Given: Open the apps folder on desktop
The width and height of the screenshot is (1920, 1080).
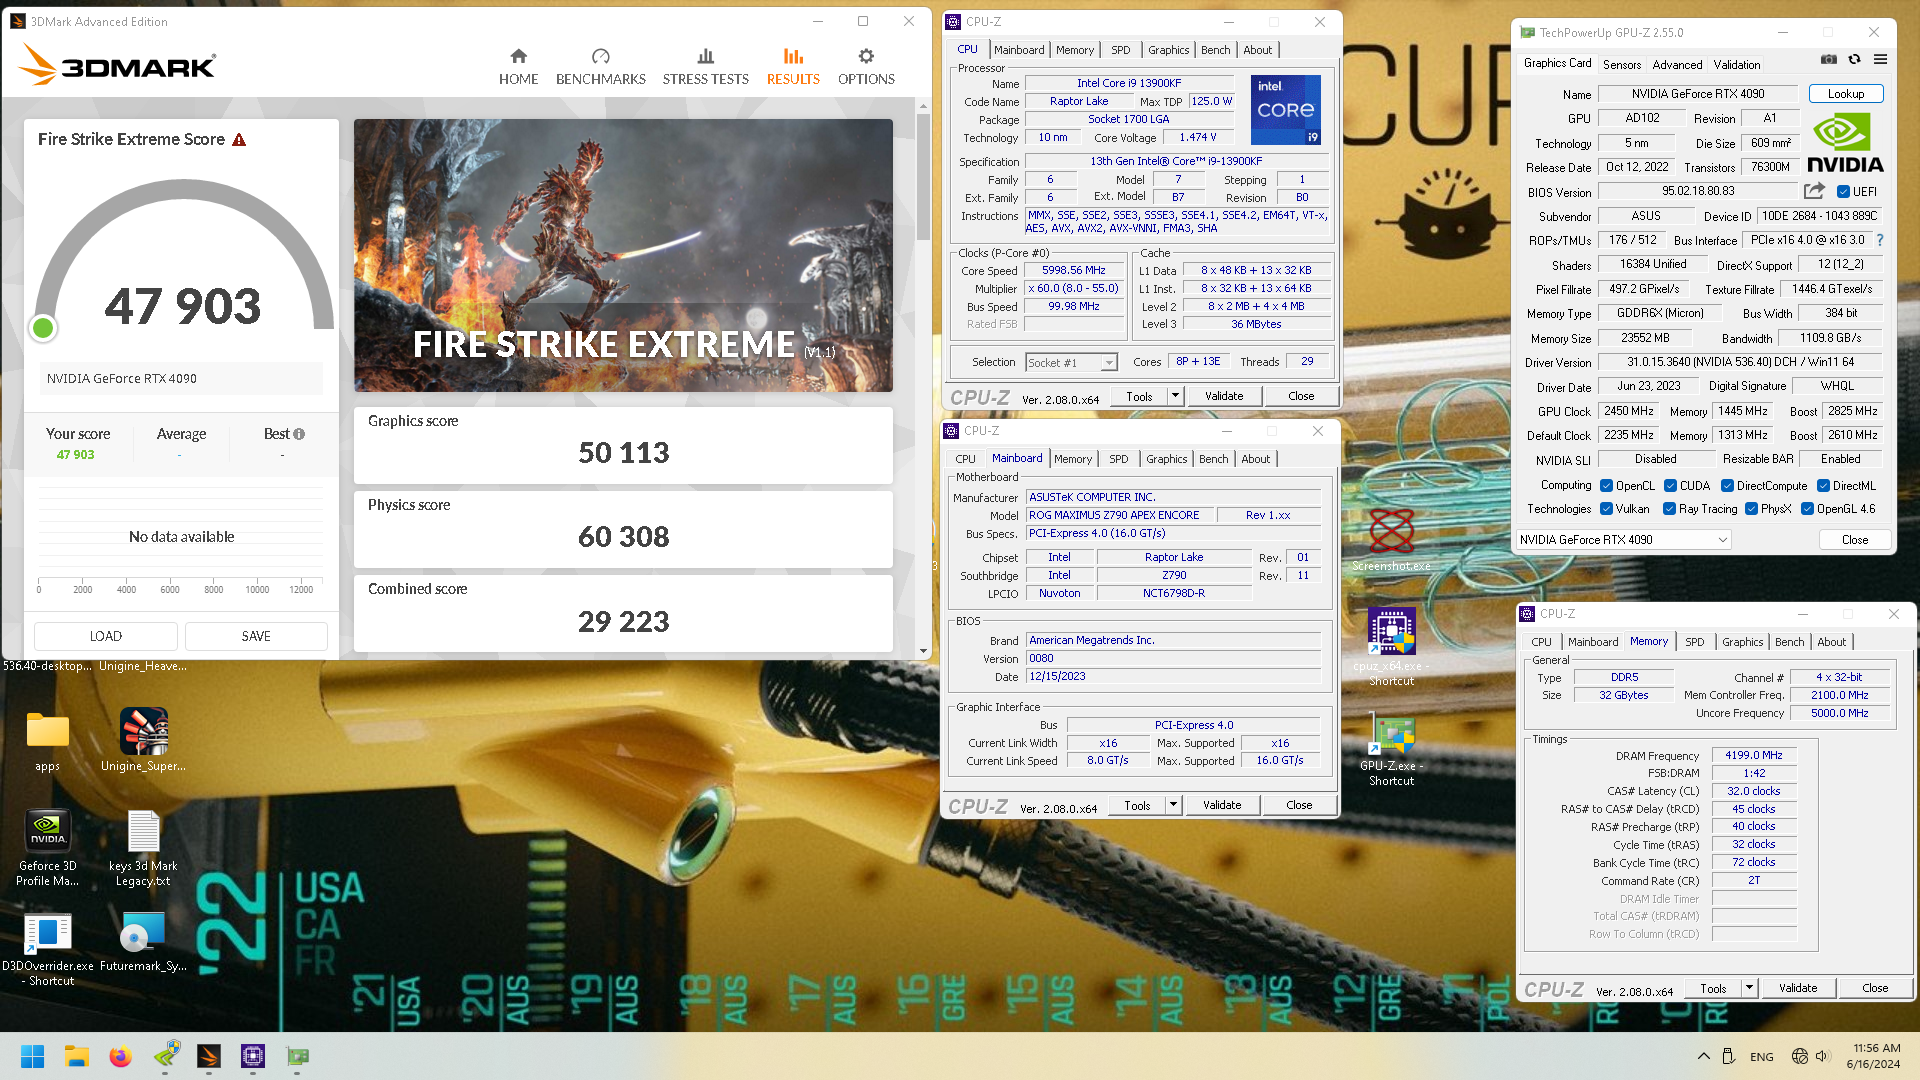Looking at the screenshot, I should click(47, 741).
